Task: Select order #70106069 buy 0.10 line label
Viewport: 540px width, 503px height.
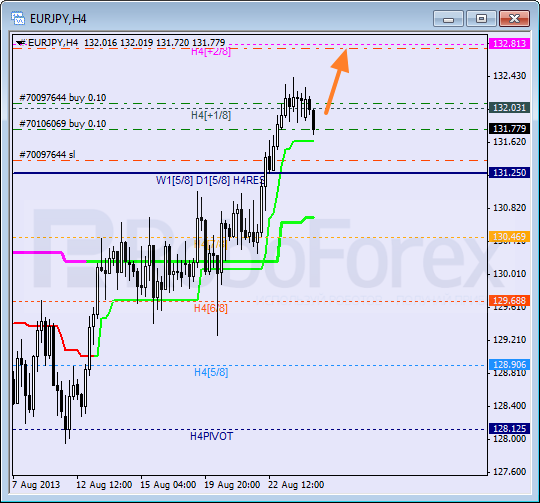Action: click(63, 124)
